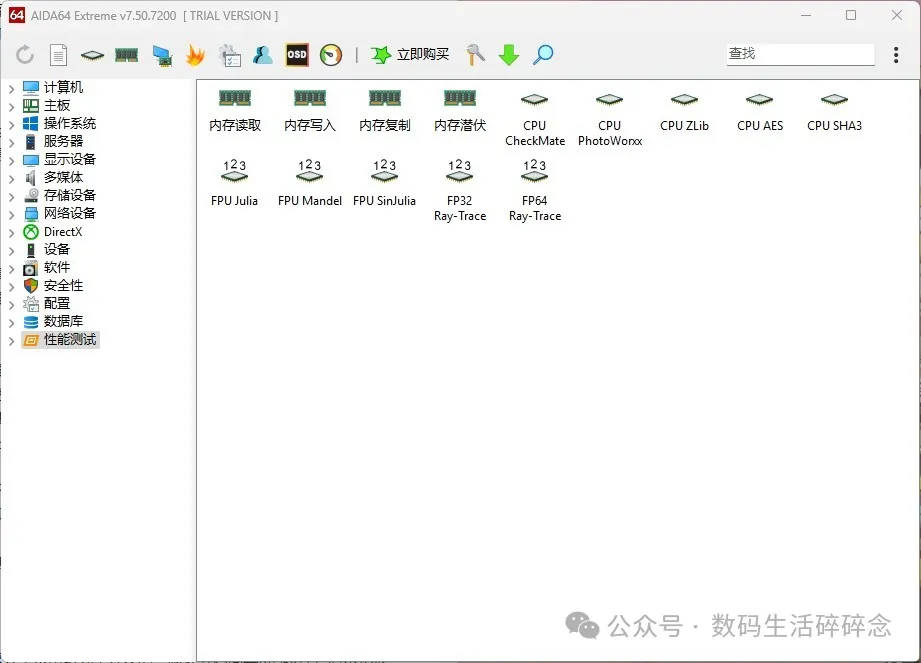Select the FPU Julia benchmark
Viewport: 921px width, 663px height.
coord(234,183)
